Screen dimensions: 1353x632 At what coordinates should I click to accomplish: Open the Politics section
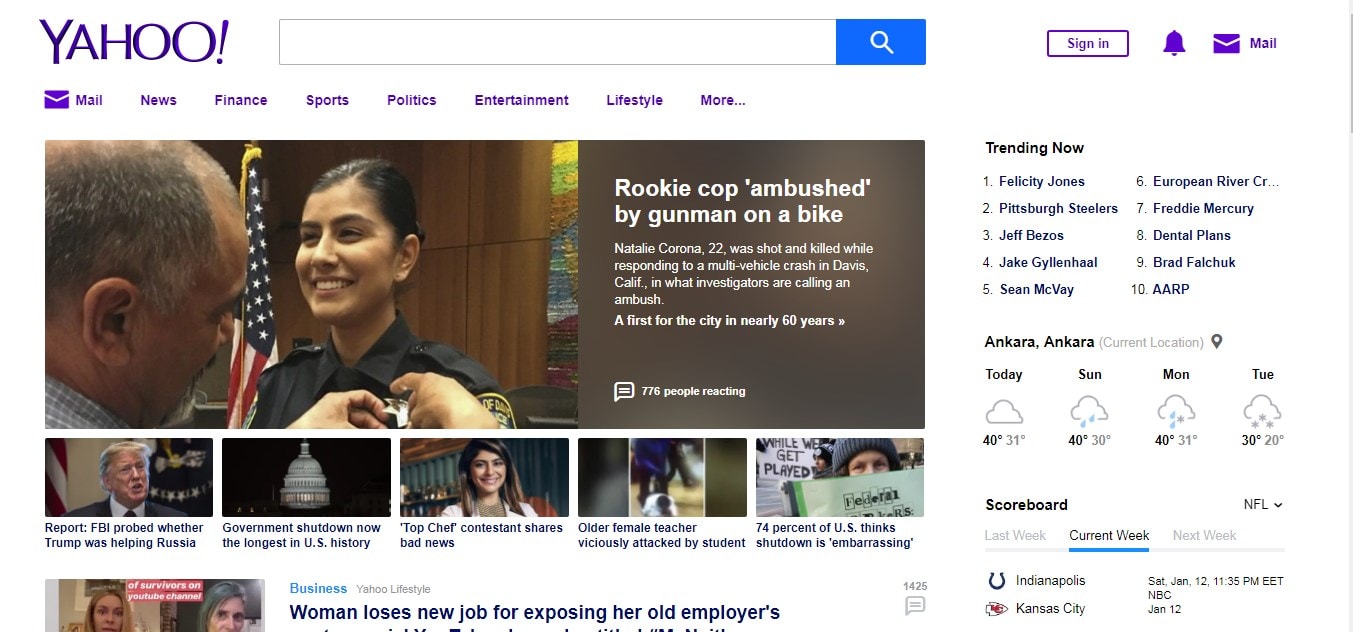[412, 100]
